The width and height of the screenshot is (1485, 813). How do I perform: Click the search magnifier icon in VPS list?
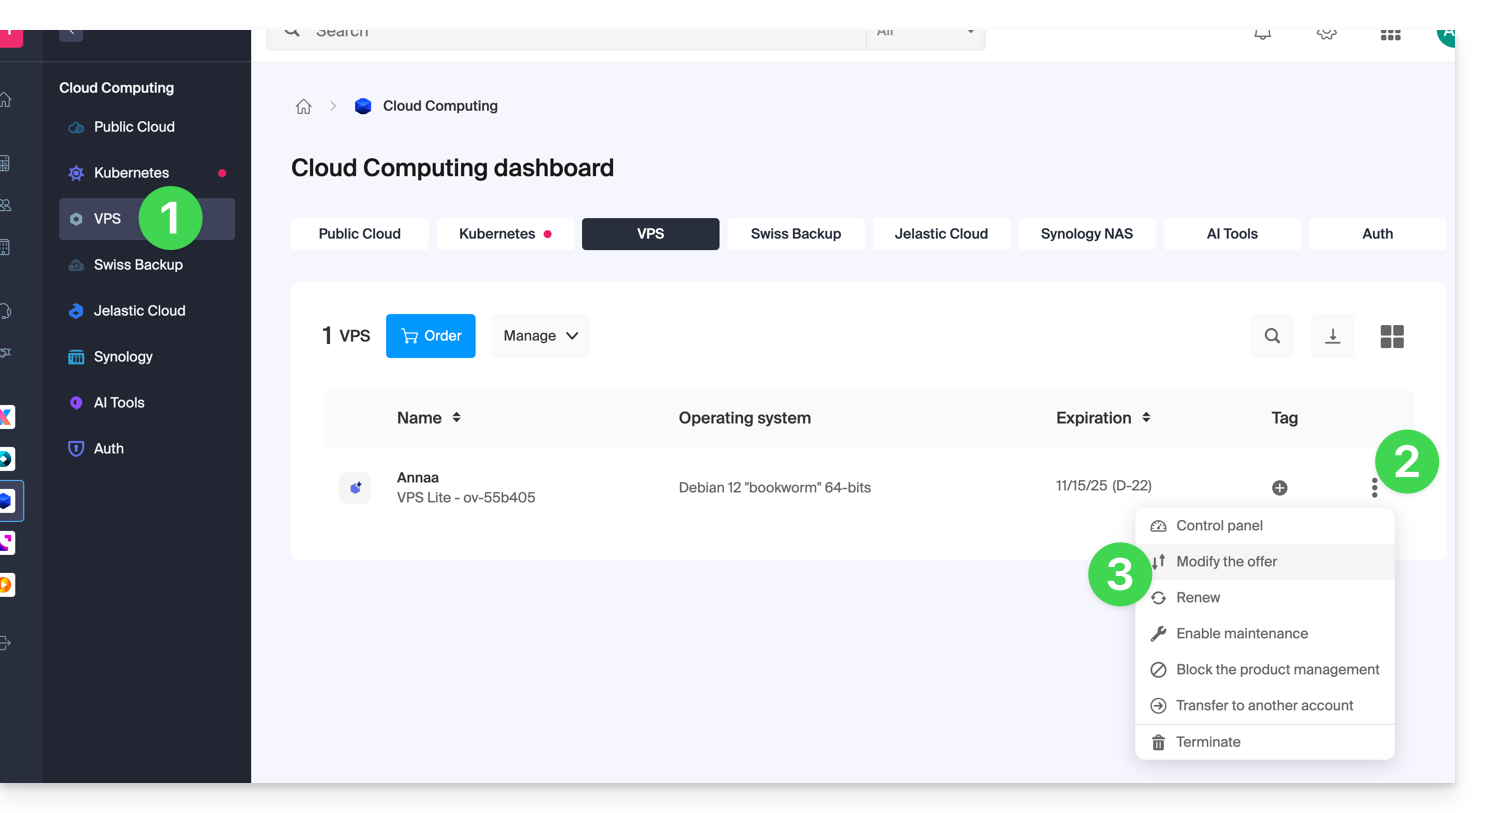pyautogui.click(x=1272, y=336)
